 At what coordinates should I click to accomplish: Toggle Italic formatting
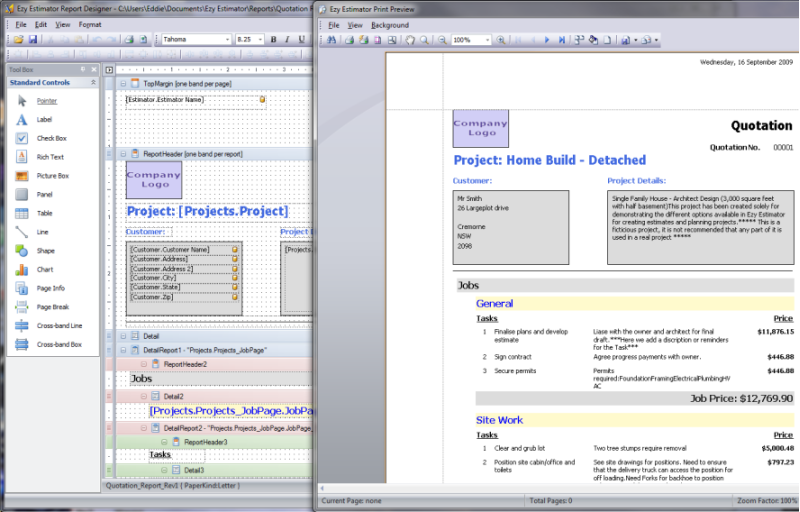(286, 39)
